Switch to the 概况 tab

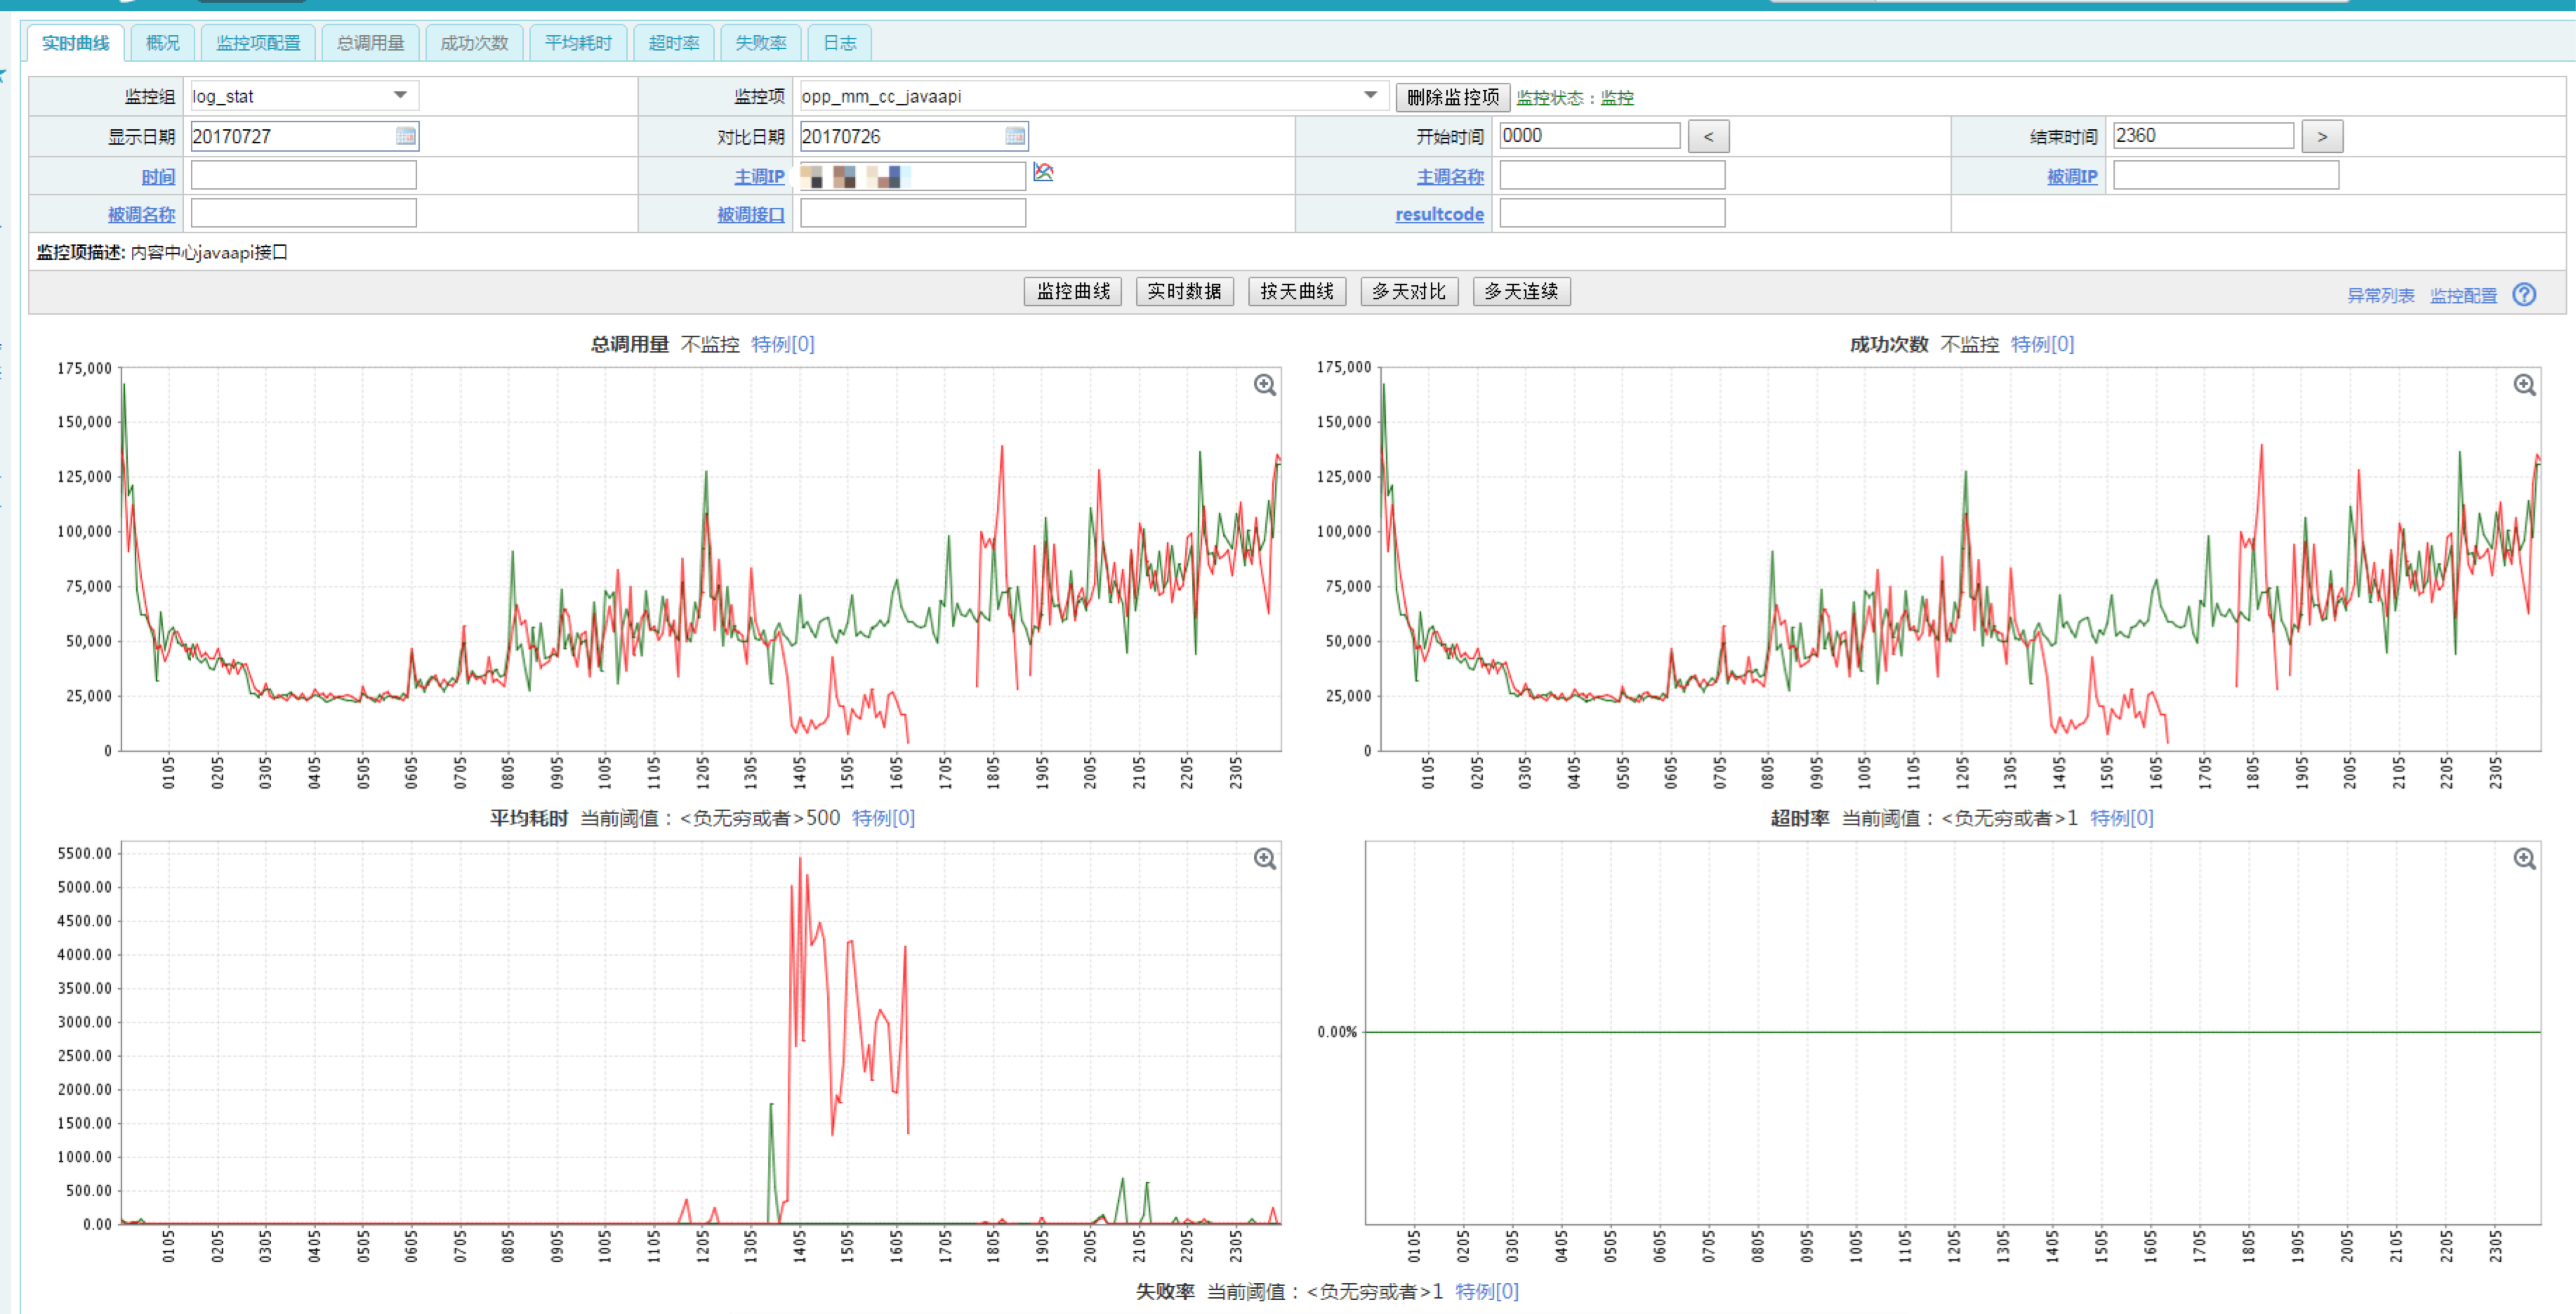point(162,43)
